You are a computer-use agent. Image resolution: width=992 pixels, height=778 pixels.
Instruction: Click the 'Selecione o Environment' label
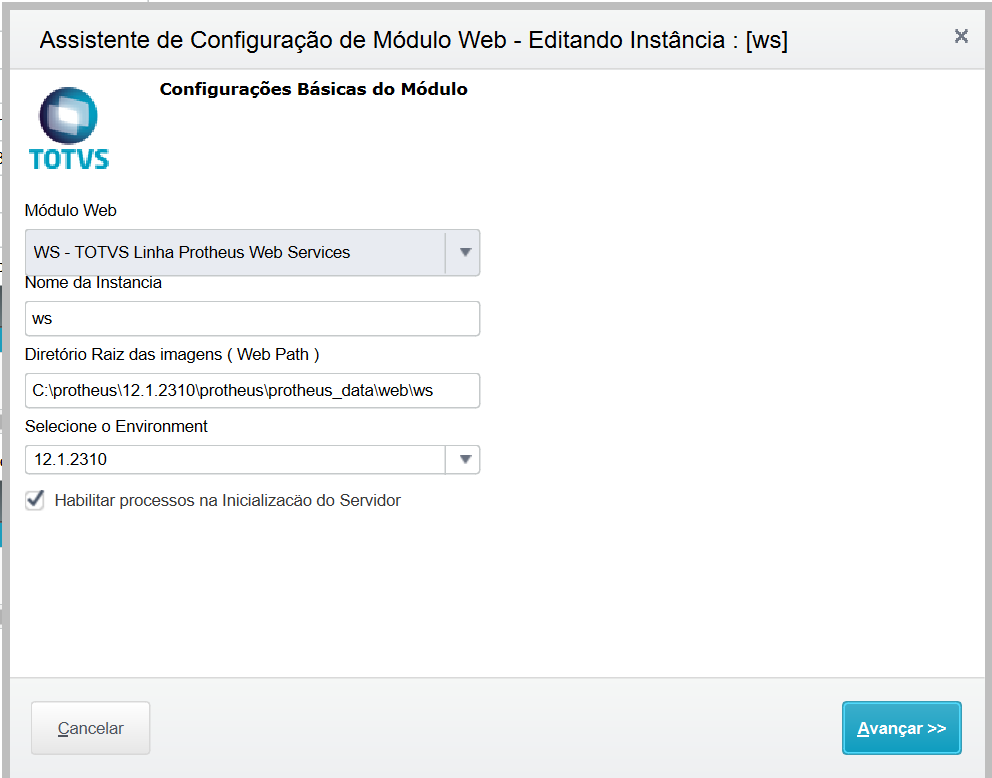pos(116,426)
